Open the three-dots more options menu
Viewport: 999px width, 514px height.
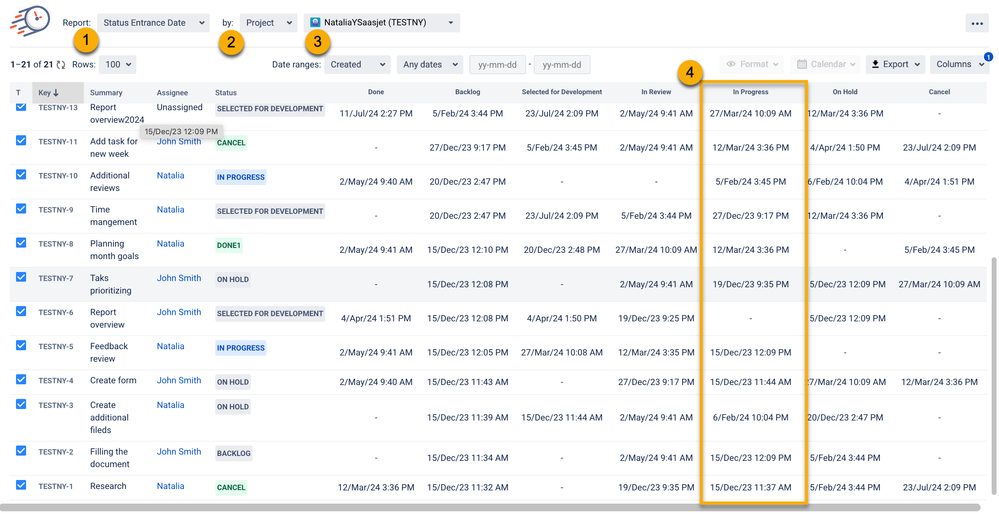pyautogui.click(x=977, y=23)
